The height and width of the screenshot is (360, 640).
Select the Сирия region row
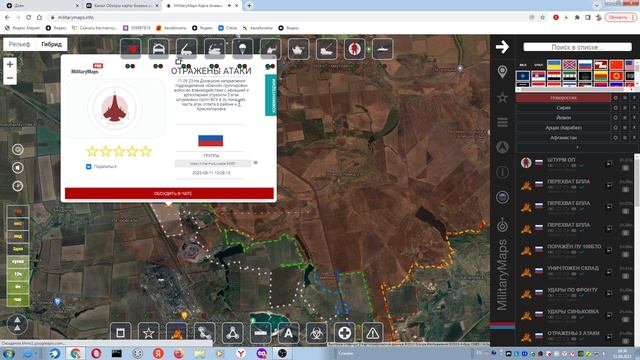[563, 108]
